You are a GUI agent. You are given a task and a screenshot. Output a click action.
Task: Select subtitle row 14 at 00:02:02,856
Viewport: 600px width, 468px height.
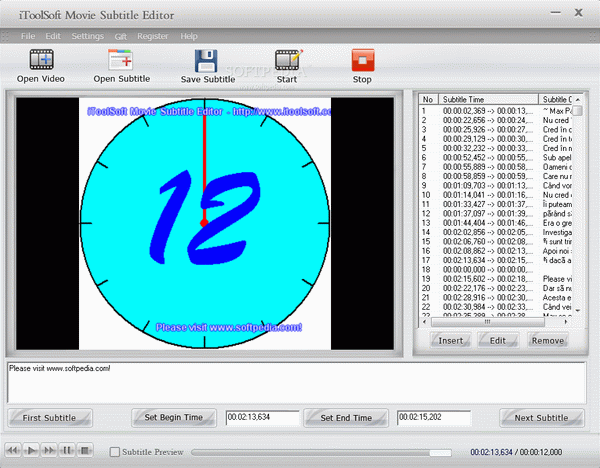tap(496, 232)
